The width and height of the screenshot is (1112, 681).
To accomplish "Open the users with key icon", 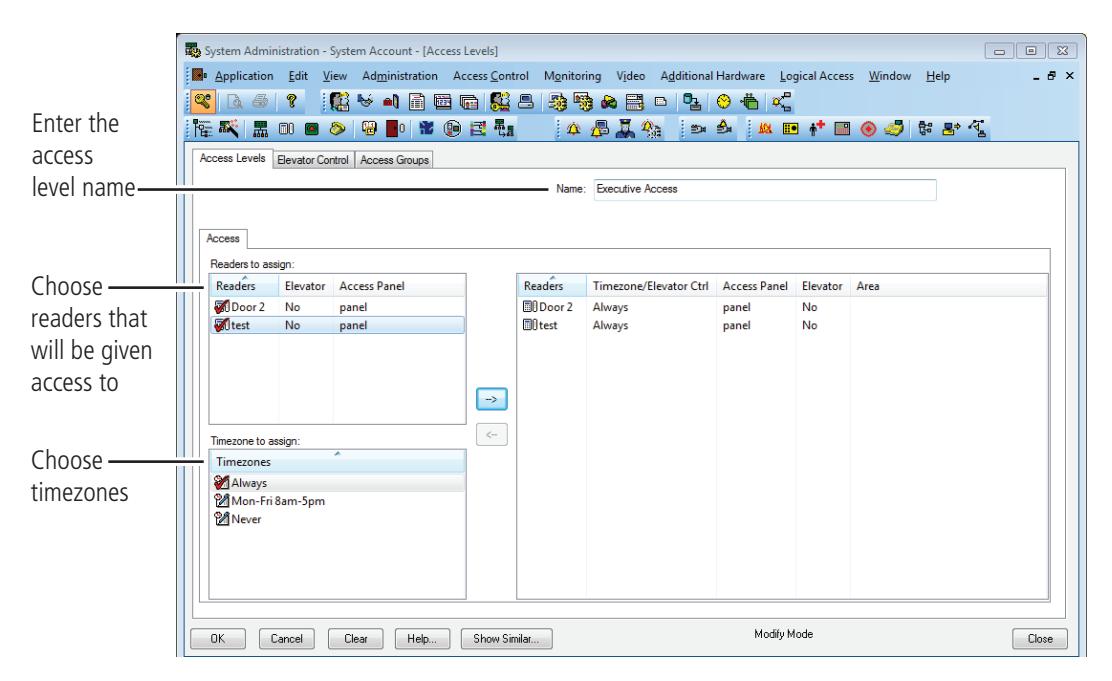I will point(499,101).
